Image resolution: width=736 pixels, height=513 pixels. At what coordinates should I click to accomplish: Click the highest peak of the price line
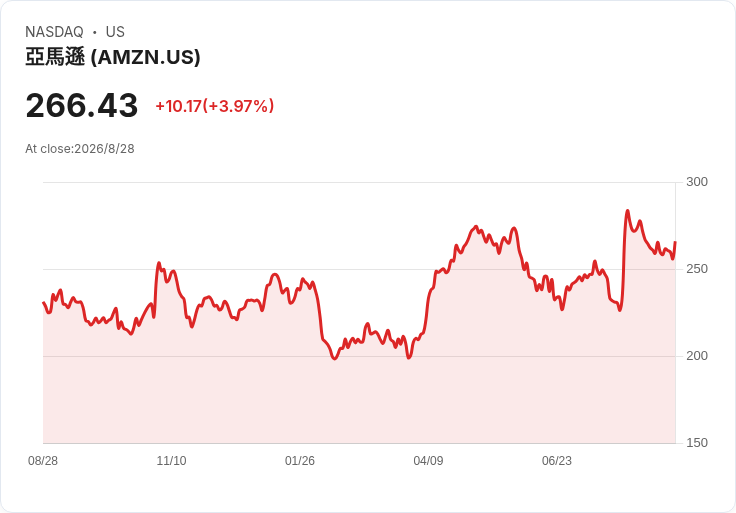[628, 211]
